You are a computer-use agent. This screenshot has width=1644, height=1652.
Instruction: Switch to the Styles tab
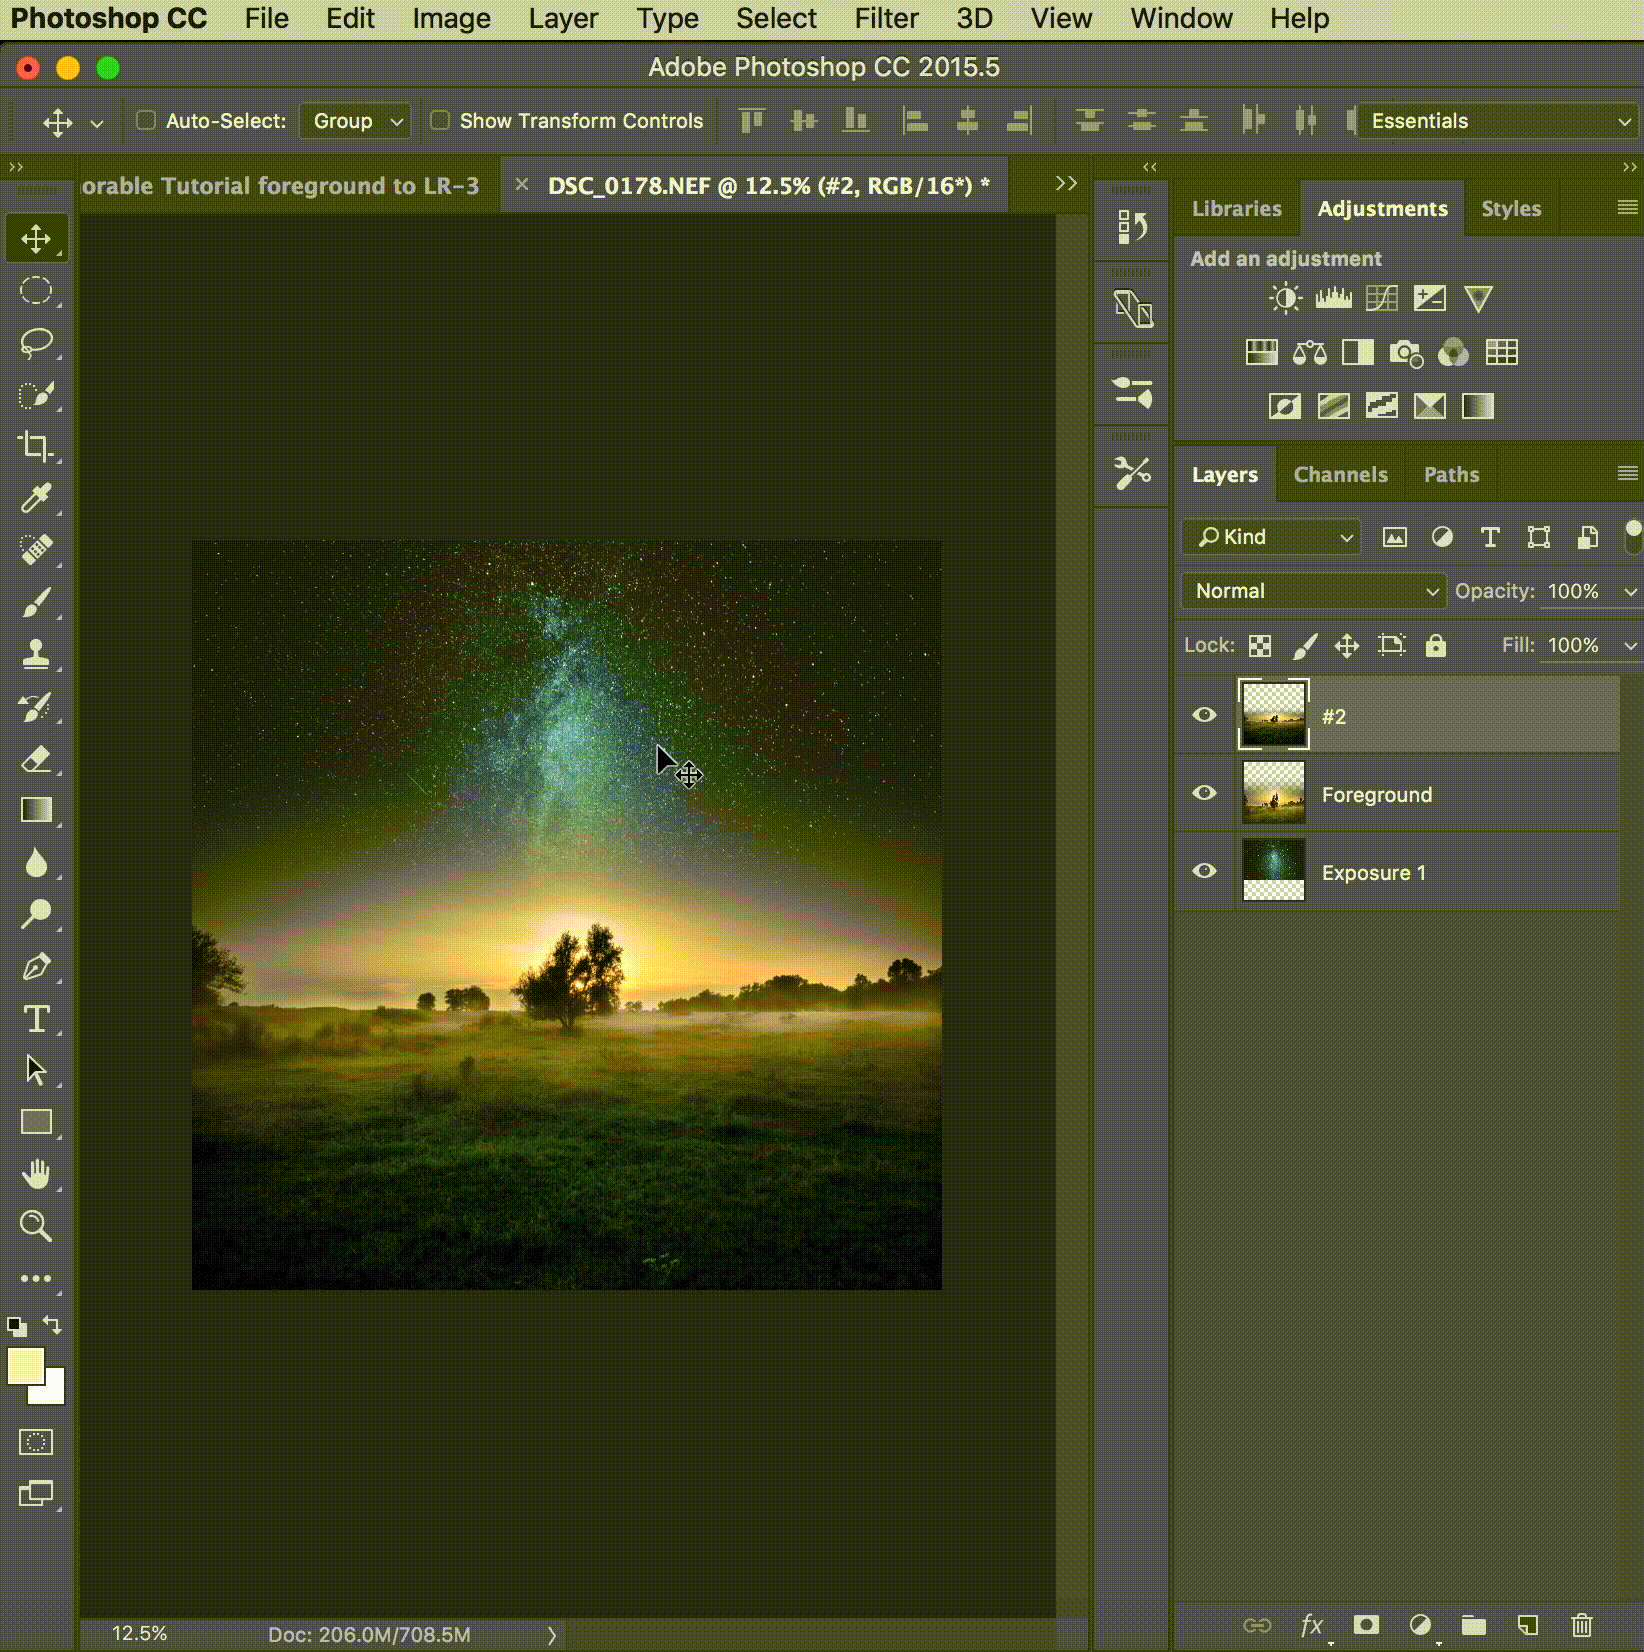(x=1511, y=209)
